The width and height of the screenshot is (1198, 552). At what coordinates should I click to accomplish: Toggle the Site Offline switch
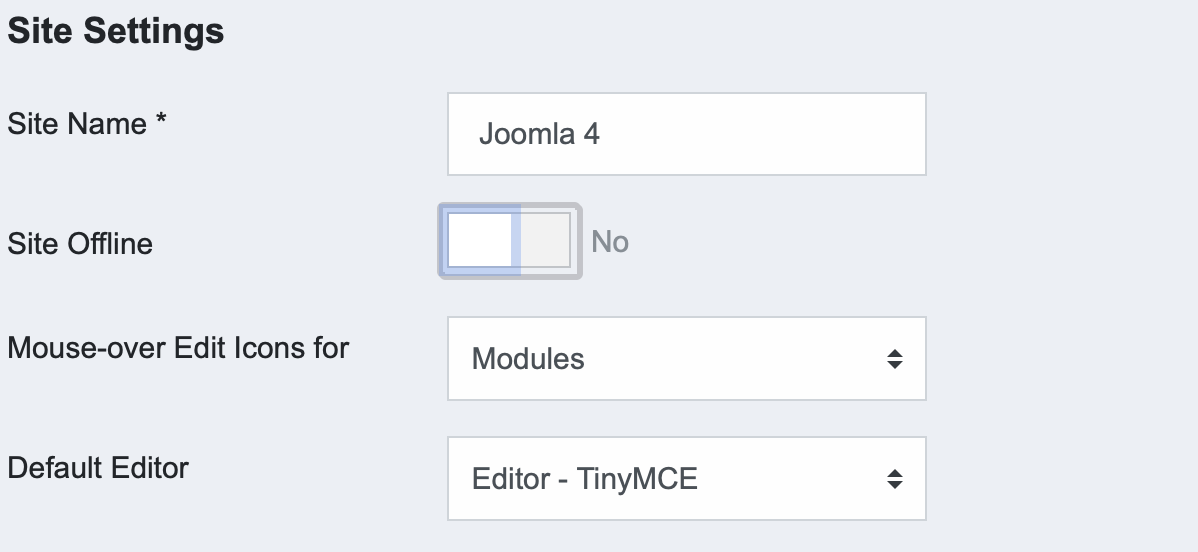pyautogui.click(x=510, y=241)
